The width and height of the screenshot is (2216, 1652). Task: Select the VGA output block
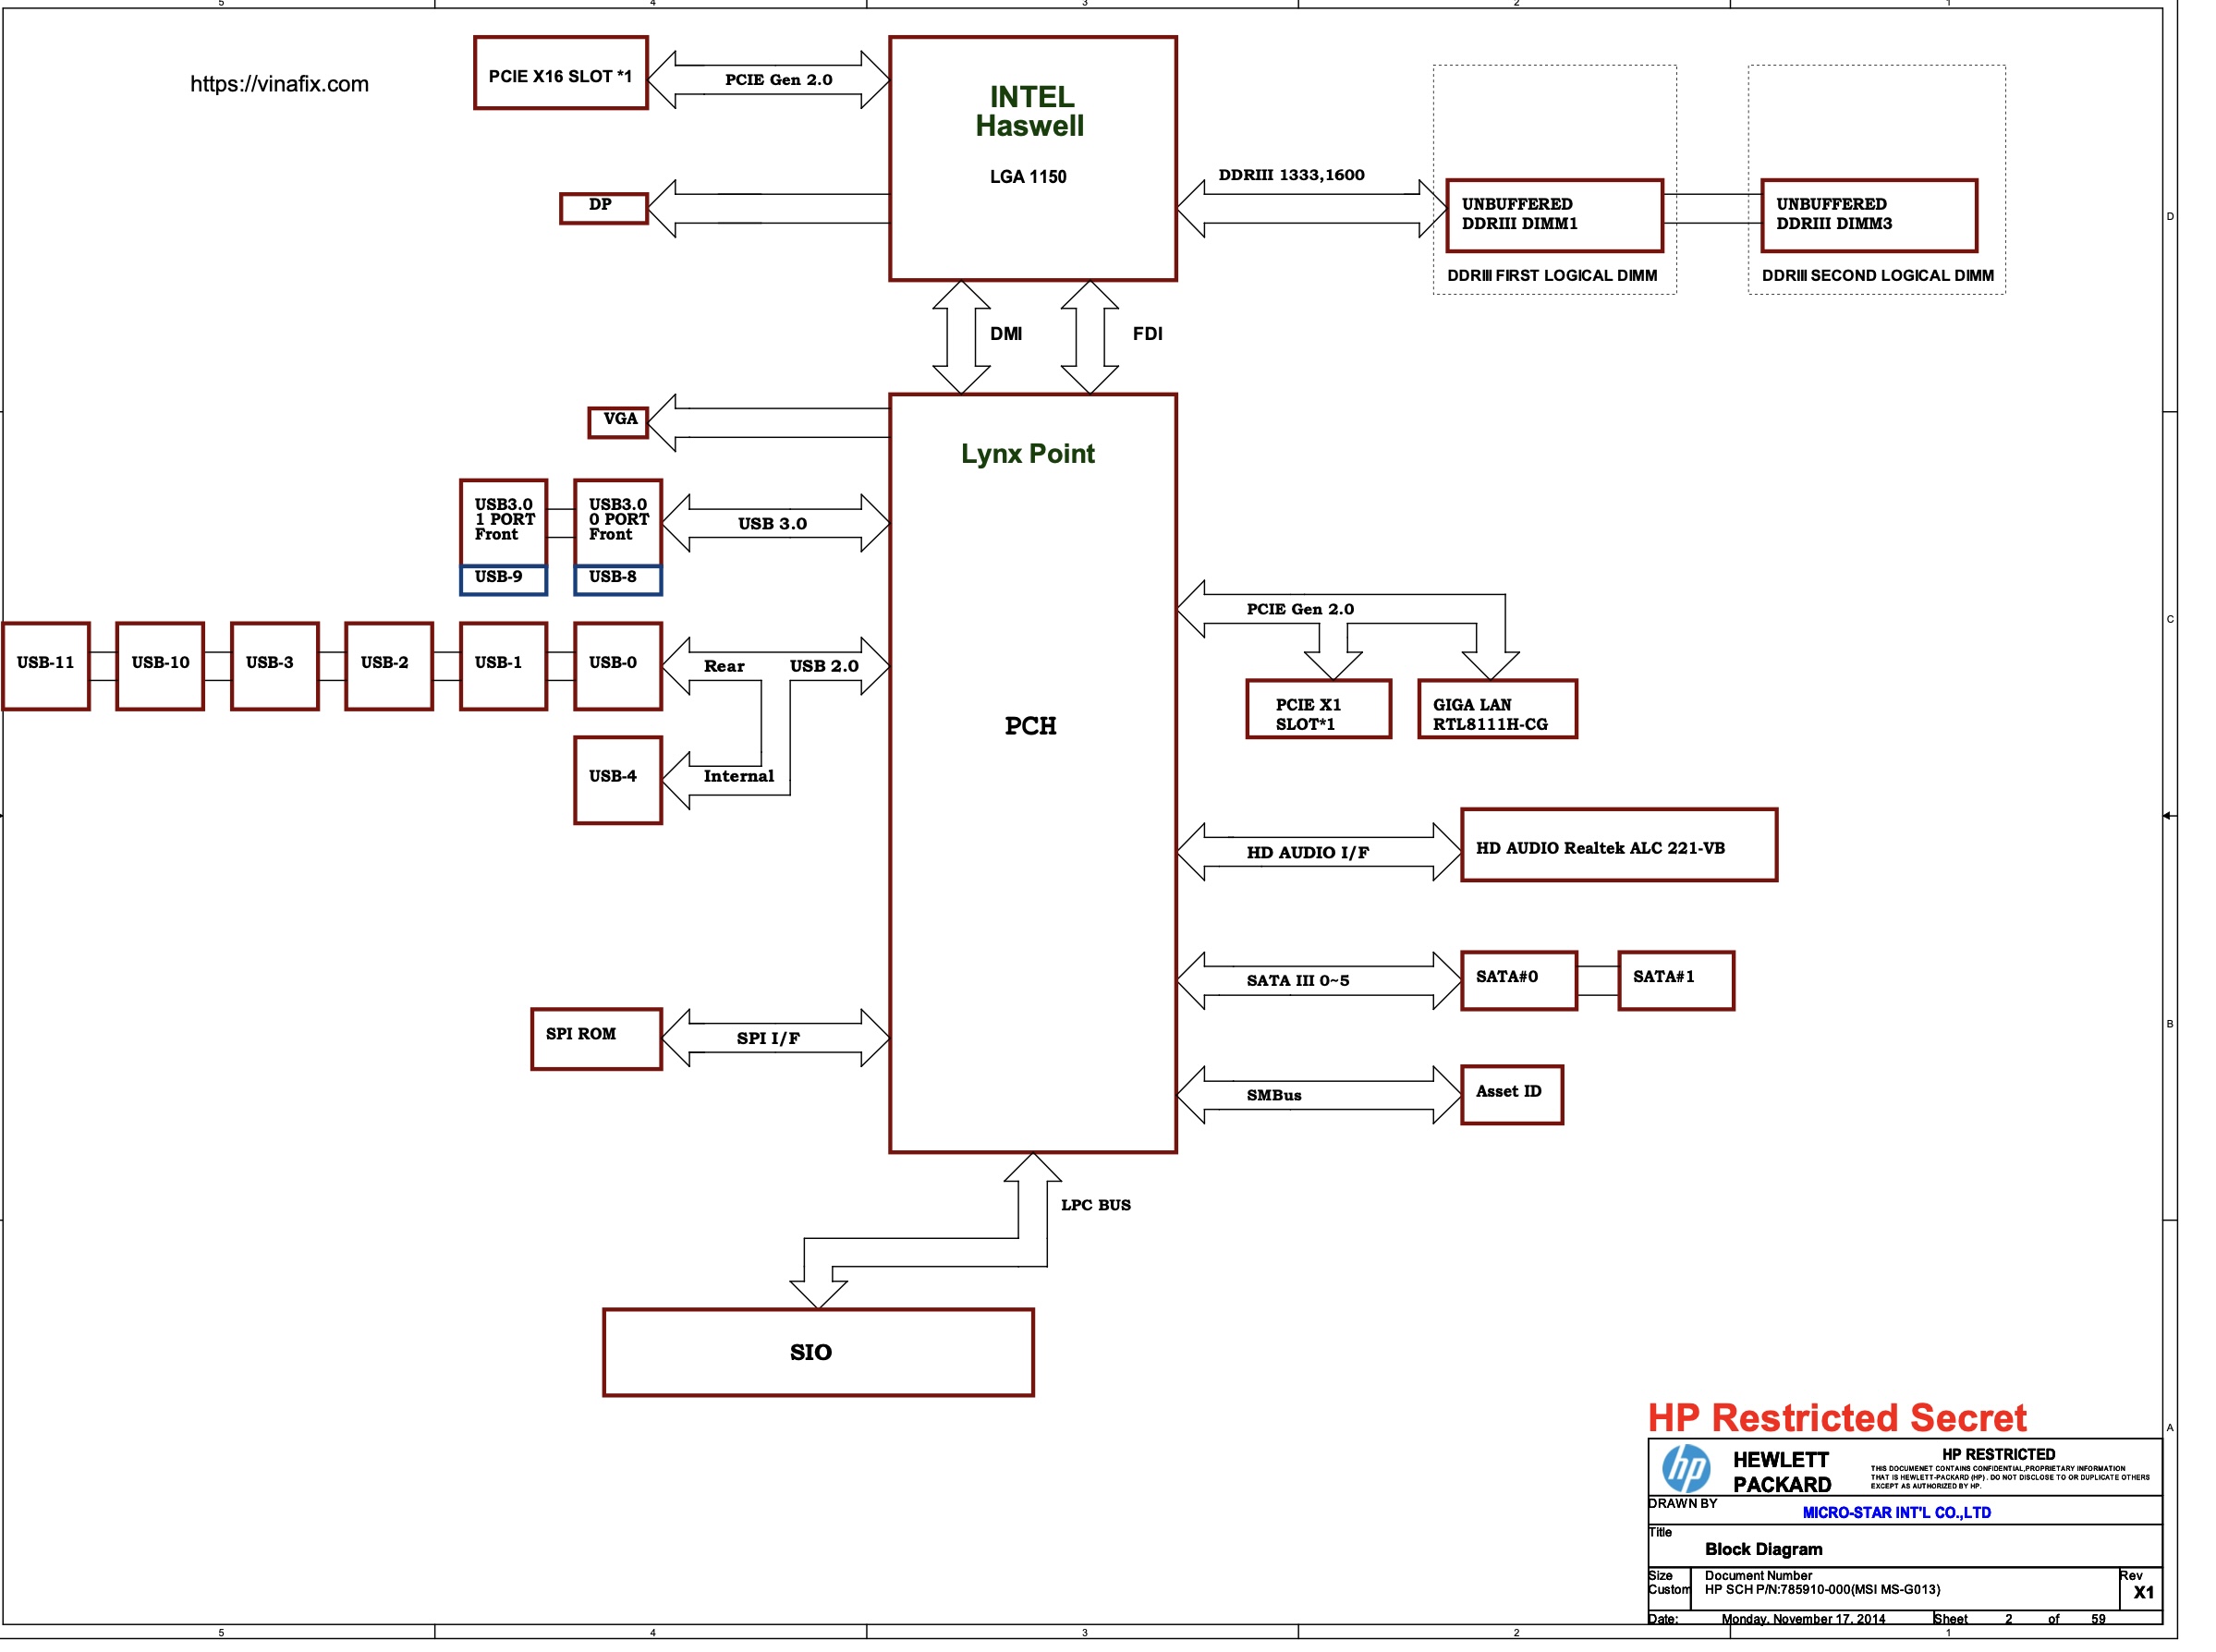click(618, 422)
